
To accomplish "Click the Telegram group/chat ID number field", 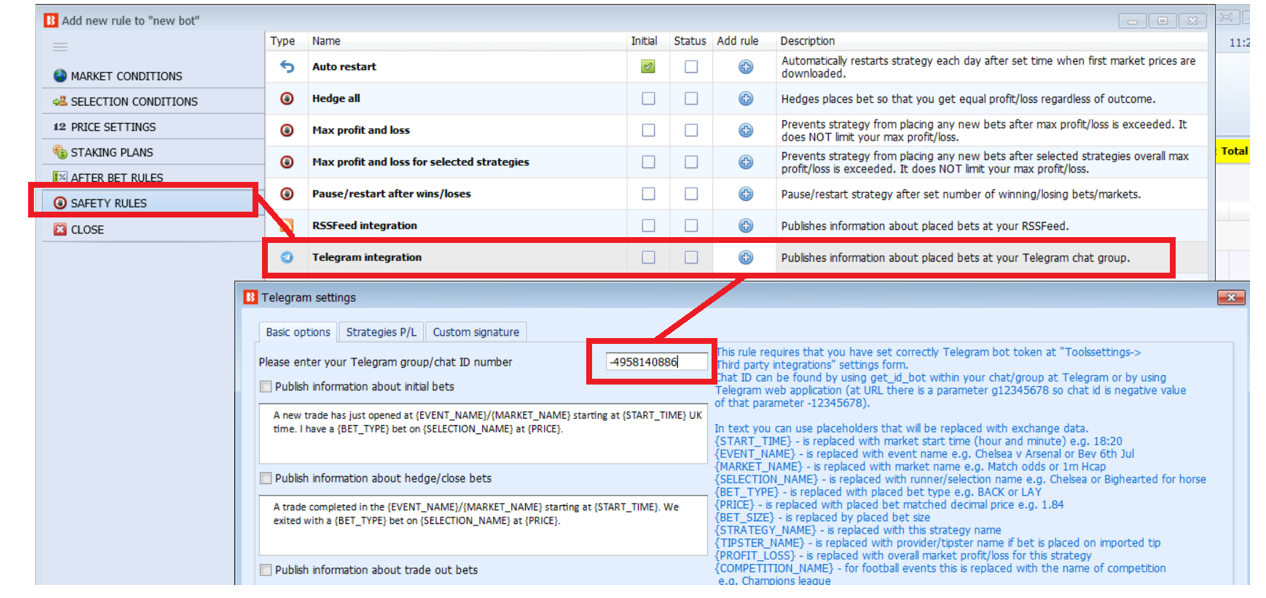I will click(x=657, y=362).
